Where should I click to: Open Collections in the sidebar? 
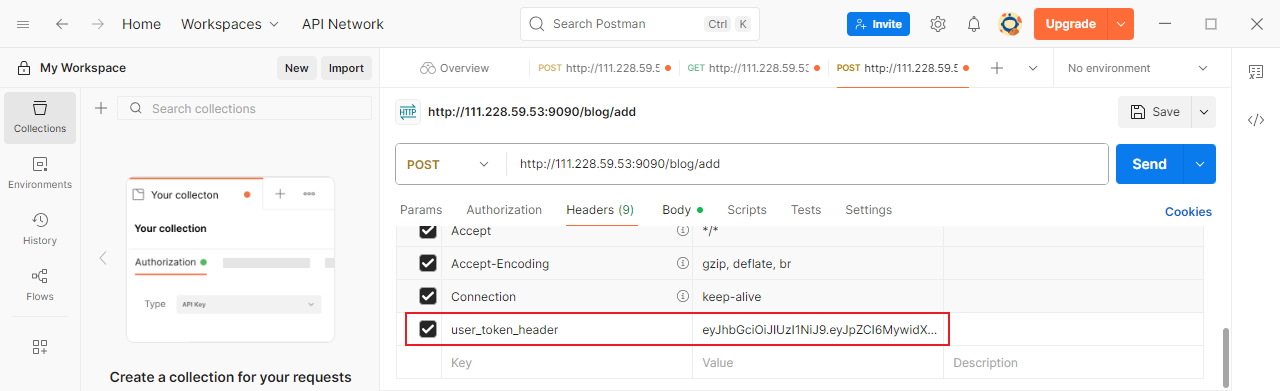pos(40,117)
